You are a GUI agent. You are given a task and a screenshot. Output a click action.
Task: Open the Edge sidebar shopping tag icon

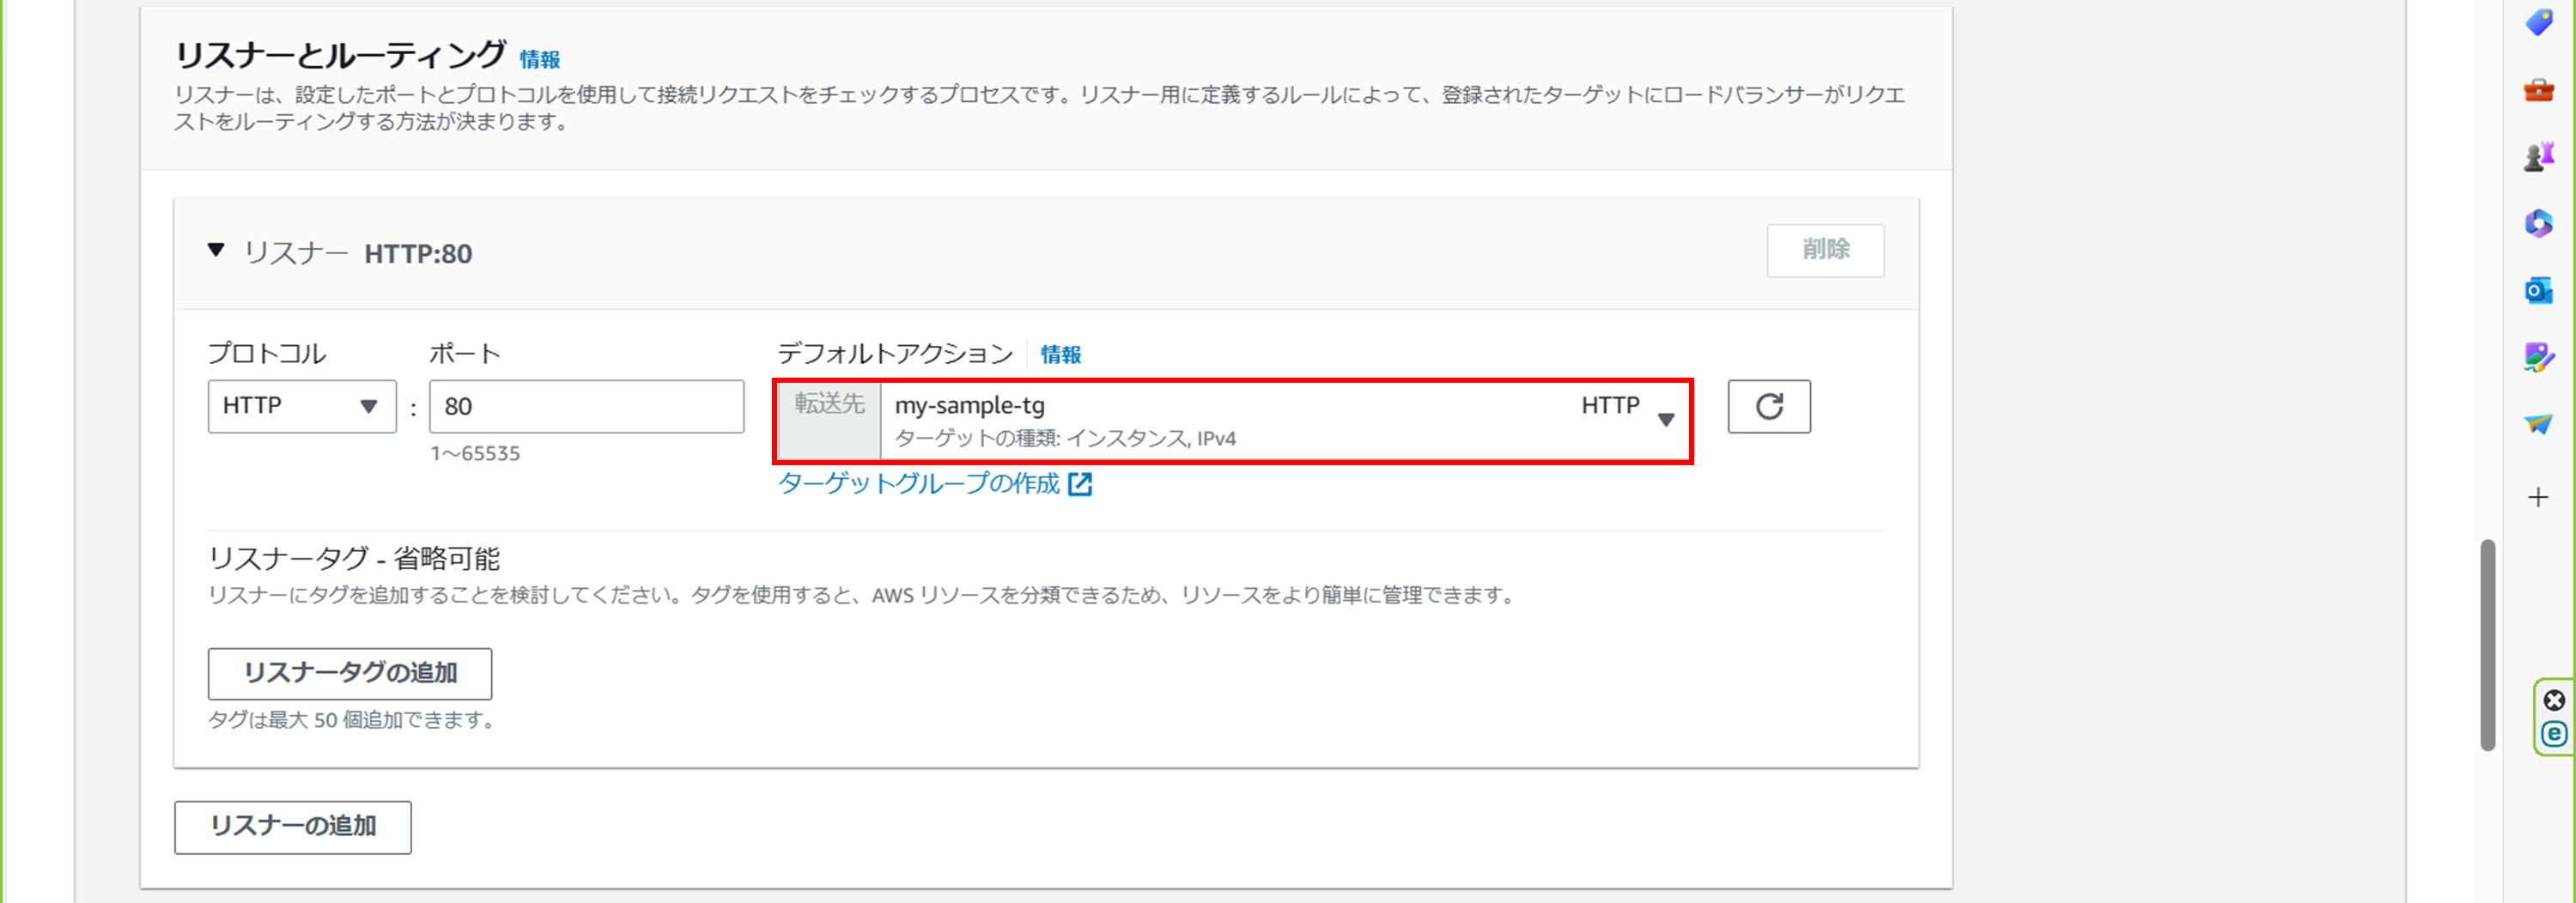[x=2538, y=22]
